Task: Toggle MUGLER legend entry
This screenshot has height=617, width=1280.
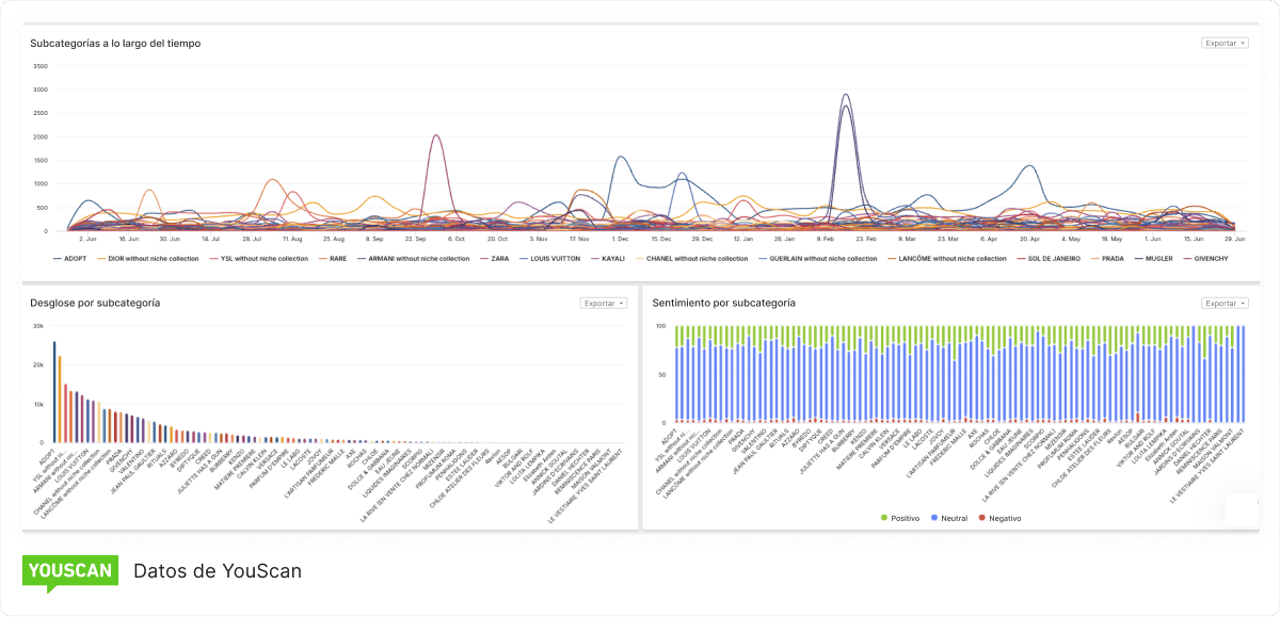Action: click(1153, 259)
